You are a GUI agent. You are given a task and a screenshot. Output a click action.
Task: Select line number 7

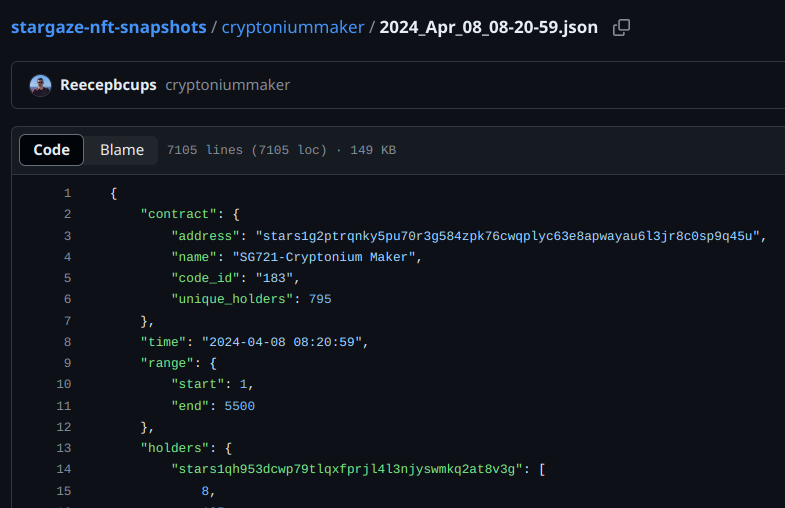(x=68, y=321)
